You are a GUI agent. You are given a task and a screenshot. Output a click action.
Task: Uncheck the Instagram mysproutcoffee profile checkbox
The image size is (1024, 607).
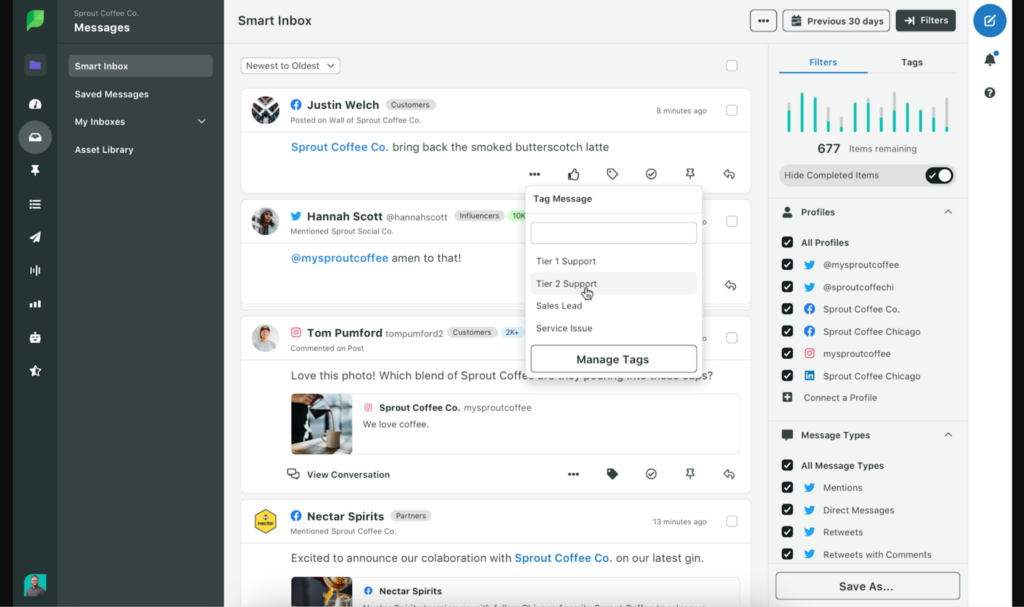(x=787, y=353)
